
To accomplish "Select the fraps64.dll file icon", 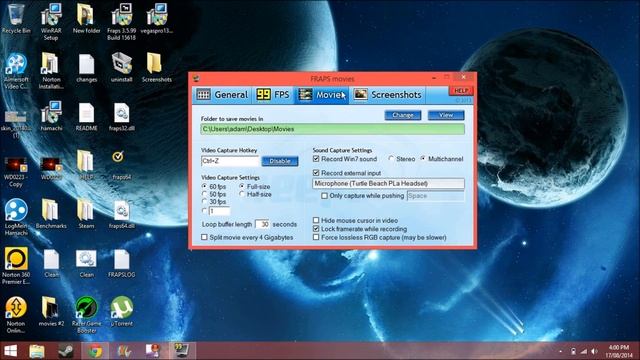I will tap(121, 214).
